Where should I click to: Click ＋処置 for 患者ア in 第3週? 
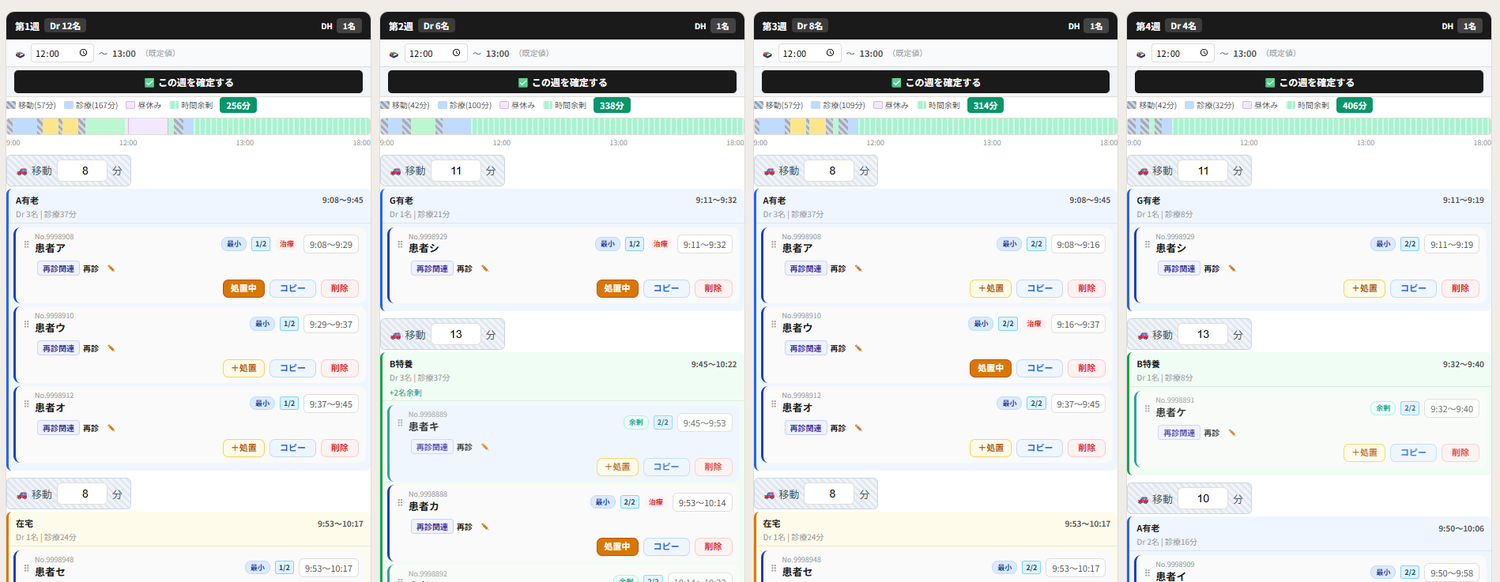coord(990,288)
